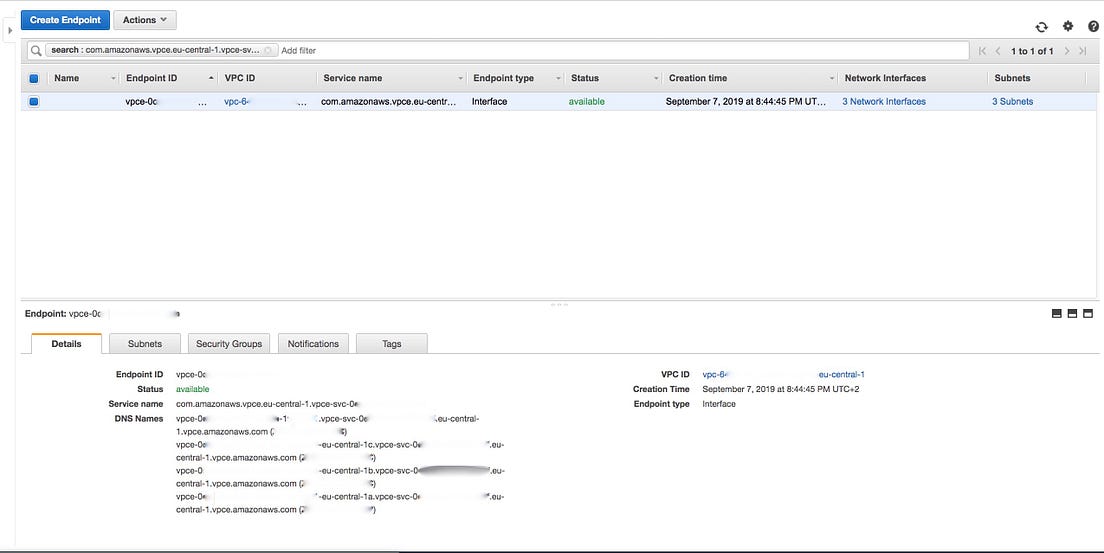Screen dimensions: 1104x553
Task: Select the 'Interface' endpoint type cell in table
Action: 489,101
